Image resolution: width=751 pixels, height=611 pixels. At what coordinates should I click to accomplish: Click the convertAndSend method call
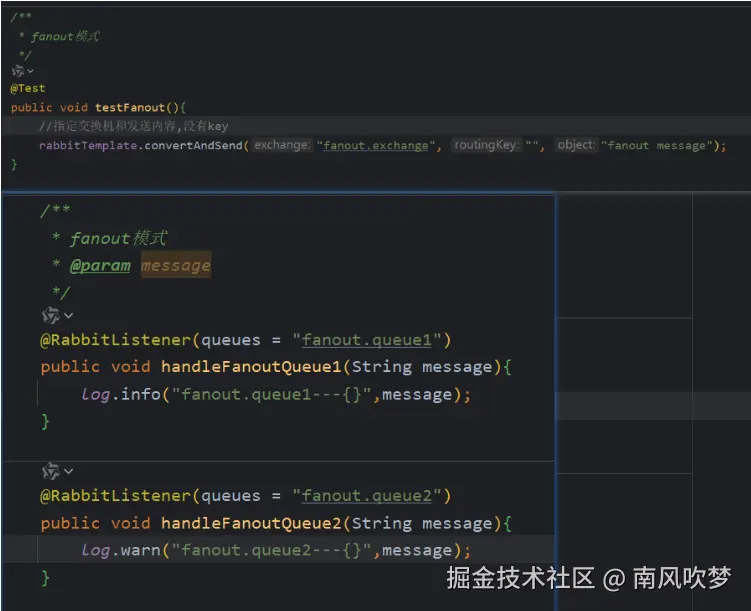pos(193,146)
